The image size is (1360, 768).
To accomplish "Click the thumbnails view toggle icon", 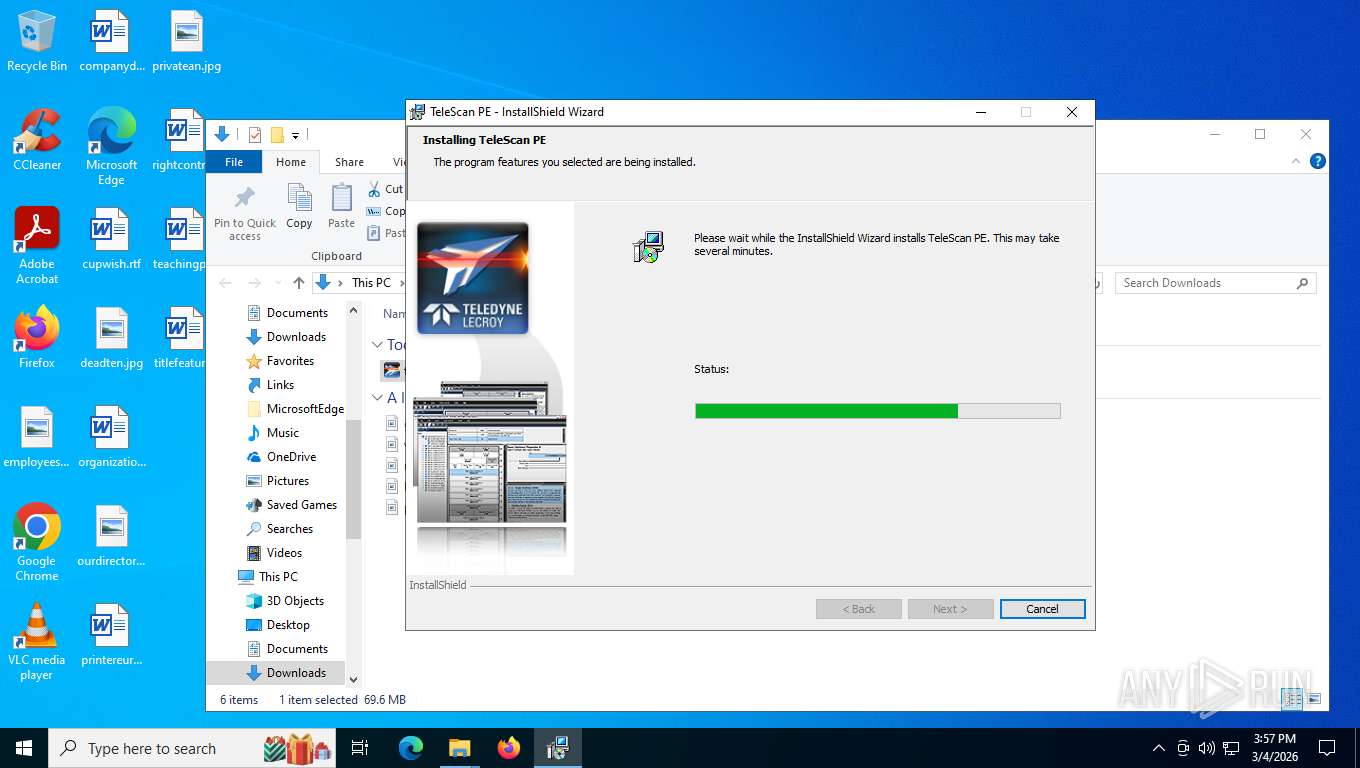I will tap(1314, 699).
